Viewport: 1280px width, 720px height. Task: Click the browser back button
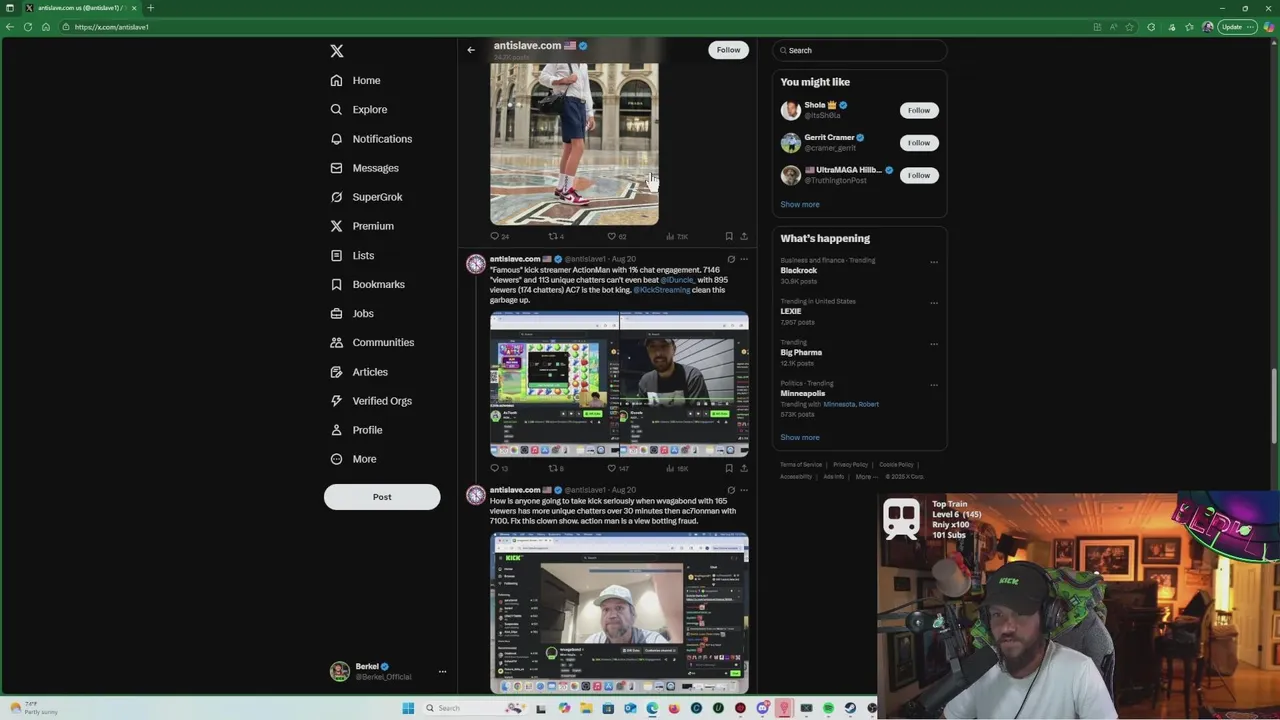pyautogui.click(x=10, y=27)
